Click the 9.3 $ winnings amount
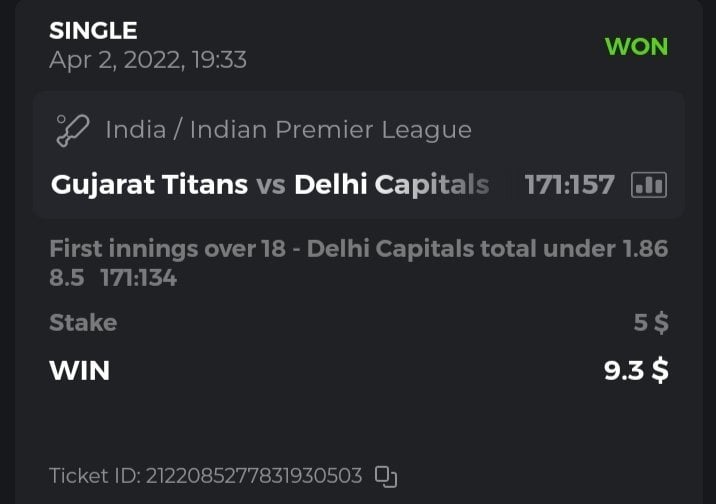 coord(636,370)
